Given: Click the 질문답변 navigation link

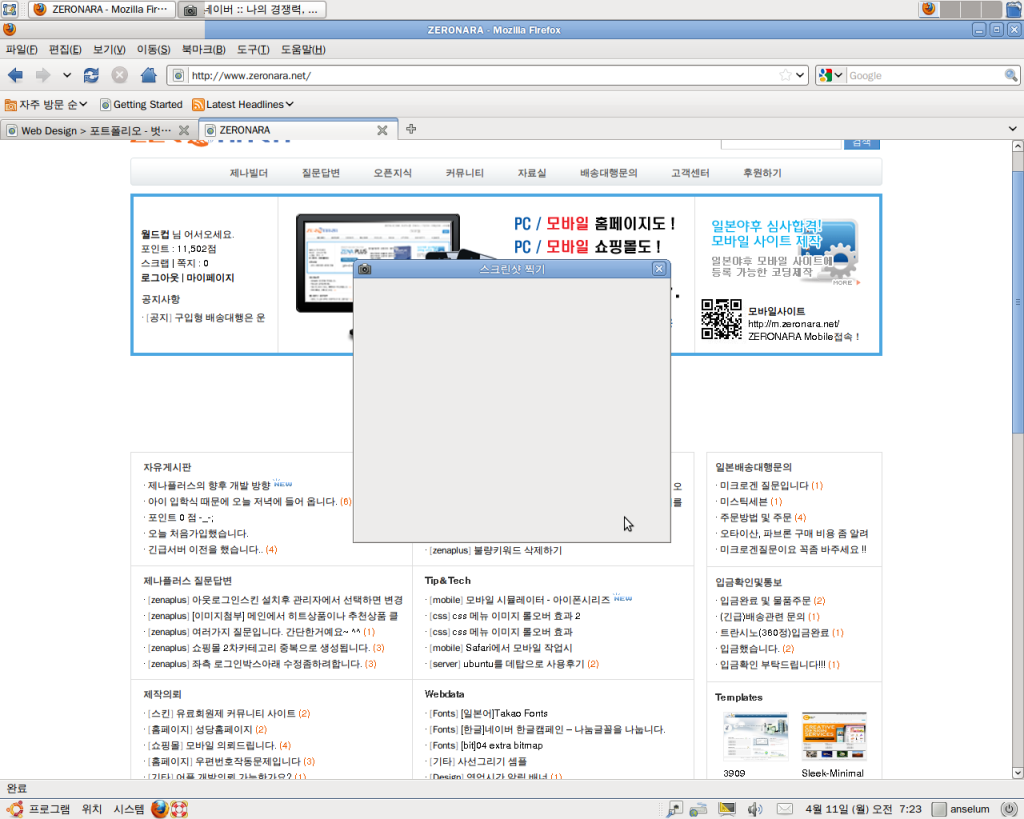Looking at the screenshot, I should tap(321, 173).
